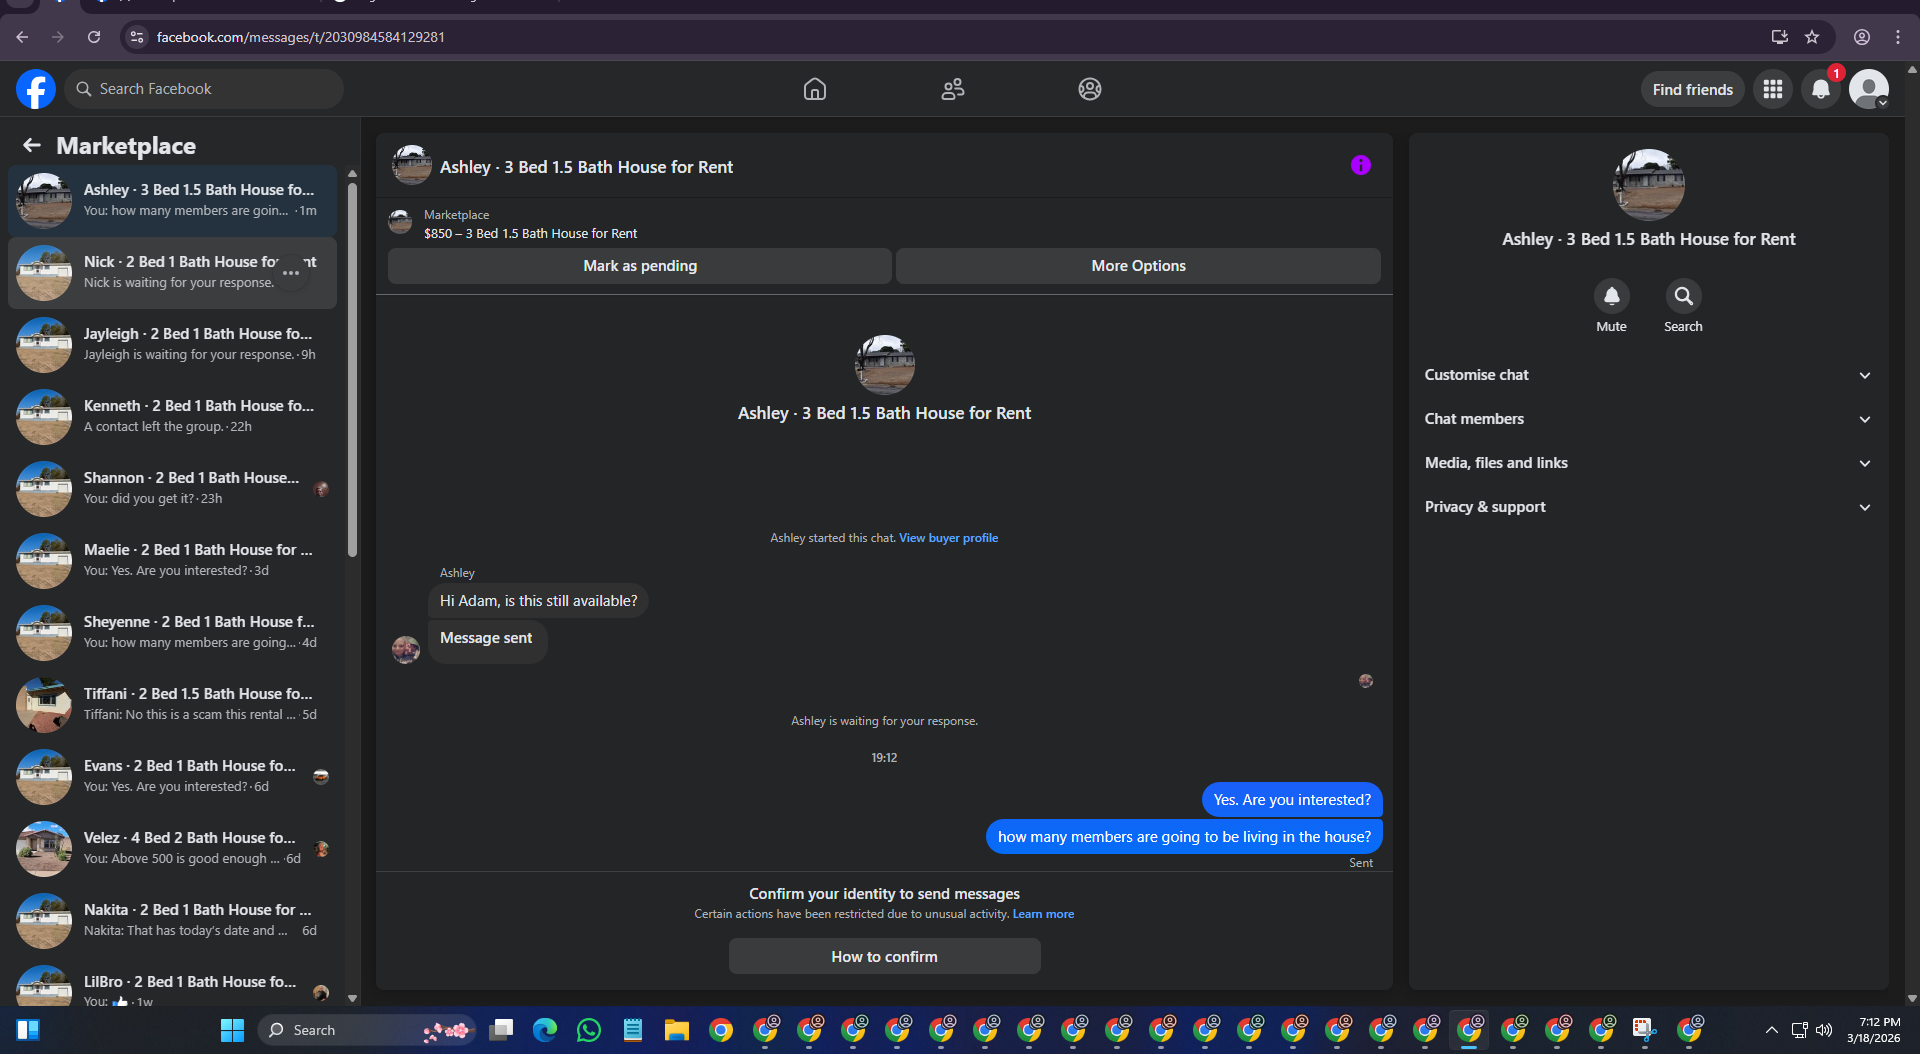Mute this chat with the bell icon
The image size is (1920, 1054).
click(1611, 296)
